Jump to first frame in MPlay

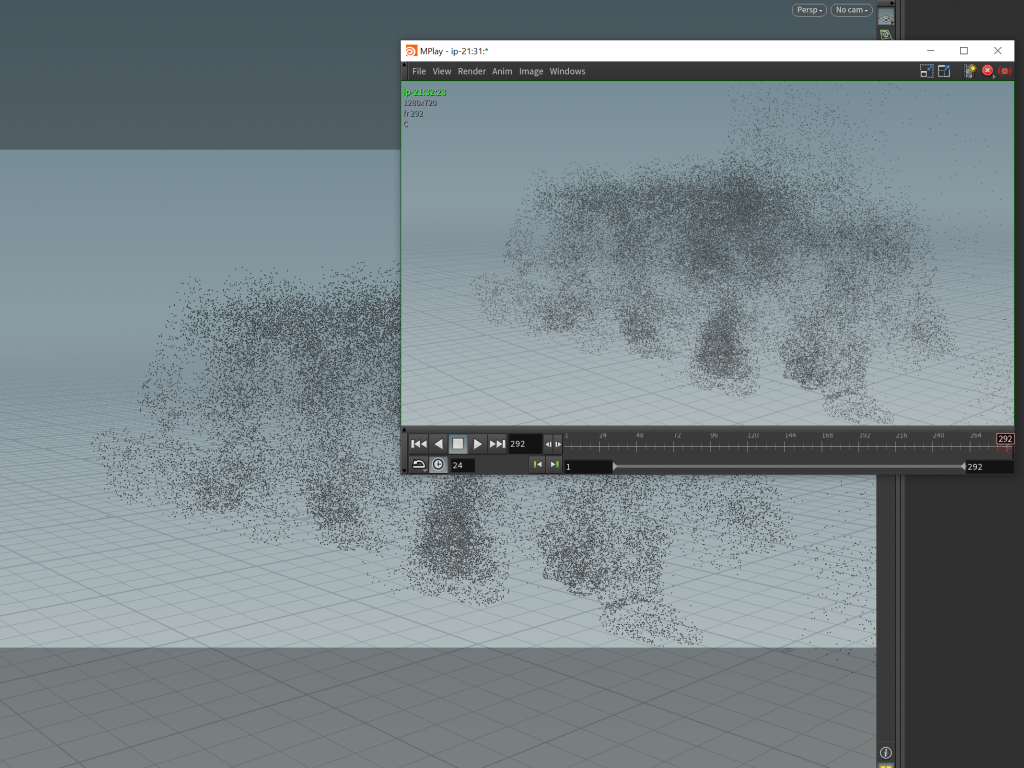[x=419, y=444]
